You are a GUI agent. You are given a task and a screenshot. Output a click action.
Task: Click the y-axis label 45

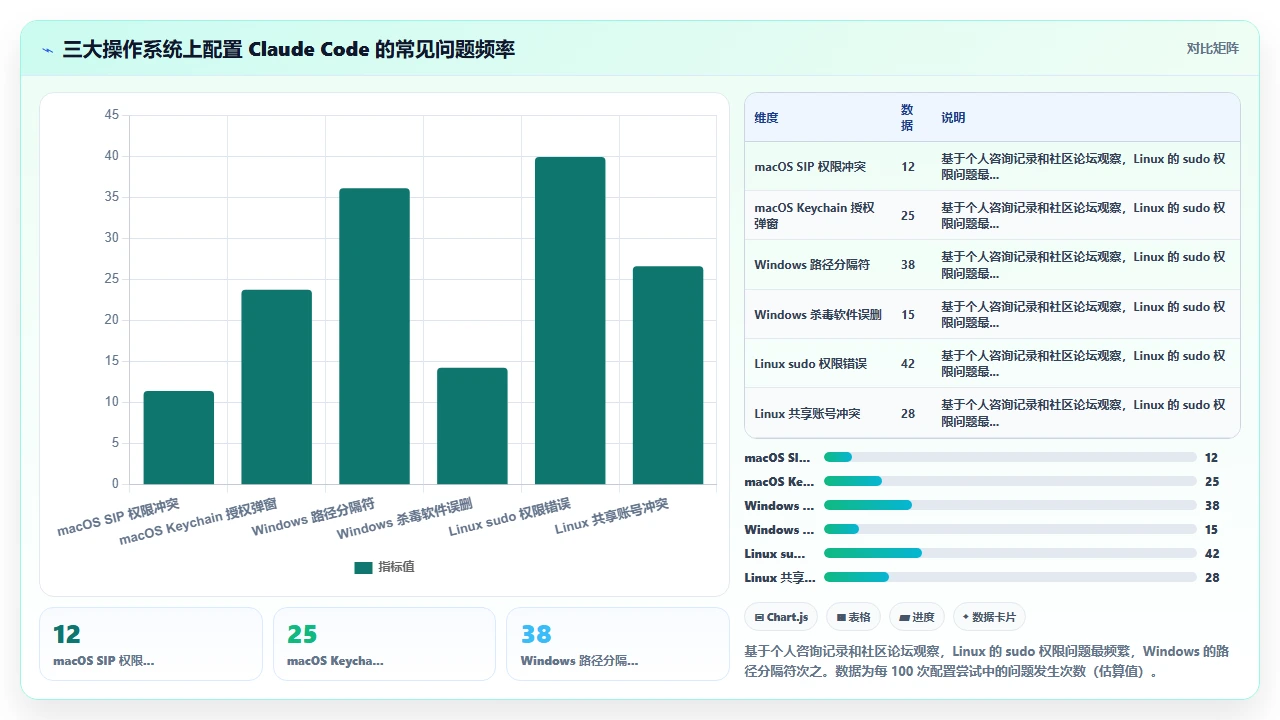point(111,115)
